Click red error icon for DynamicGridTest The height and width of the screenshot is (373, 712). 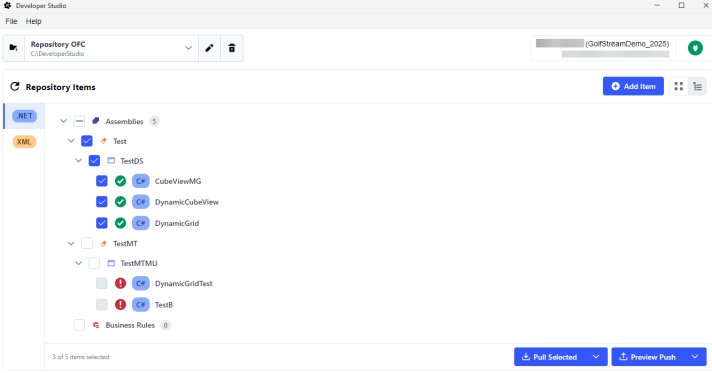pyautogui.click(x=120, y=283)
